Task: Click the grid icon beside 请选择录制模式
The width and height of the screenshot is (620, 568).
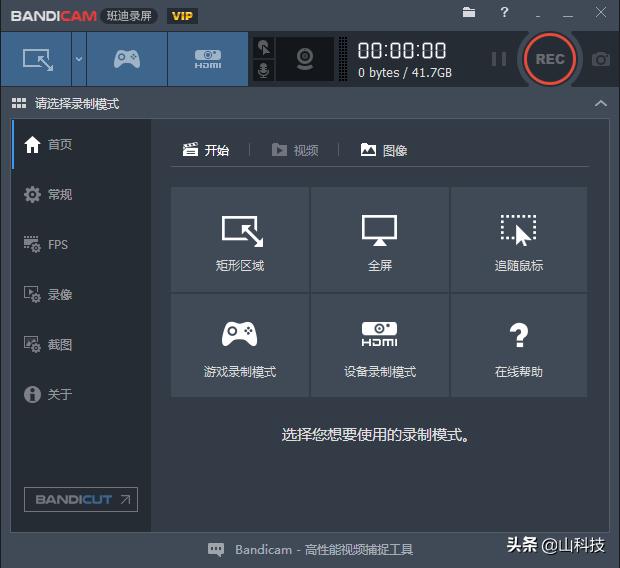Action: (x=19, y=104)
